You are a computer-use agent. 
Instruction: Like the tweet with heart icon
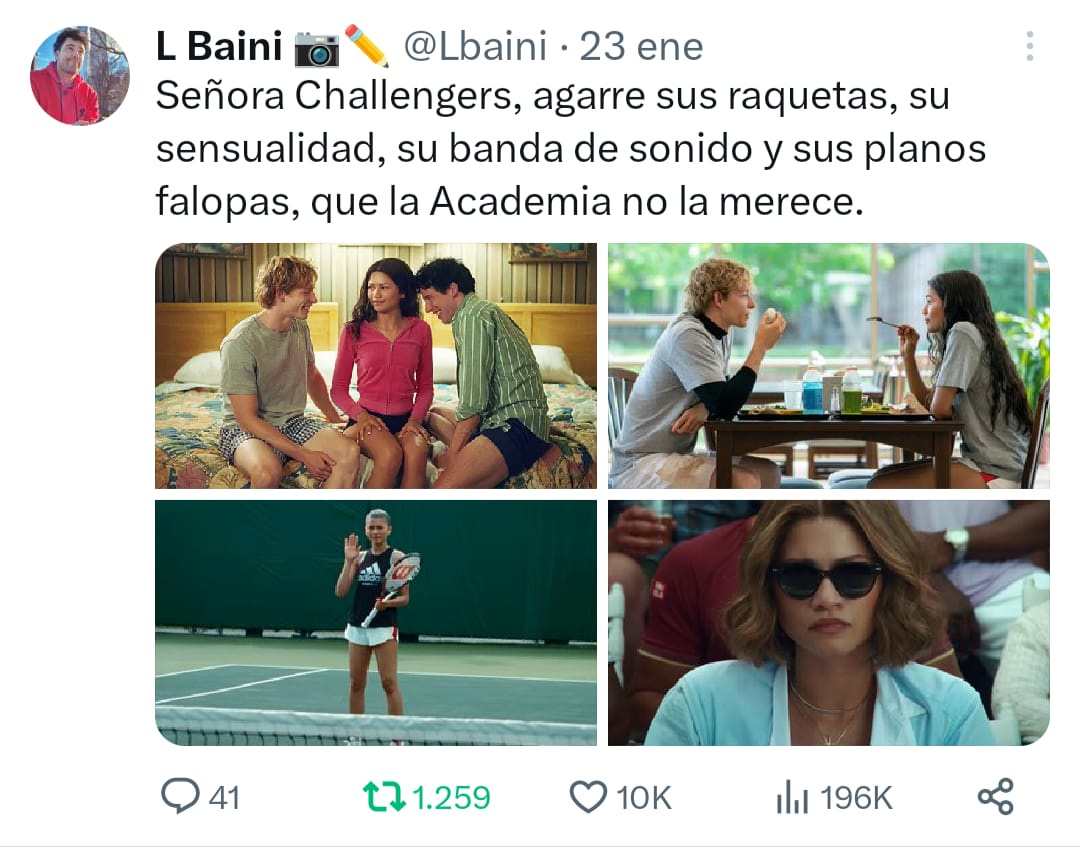(588, 797)
